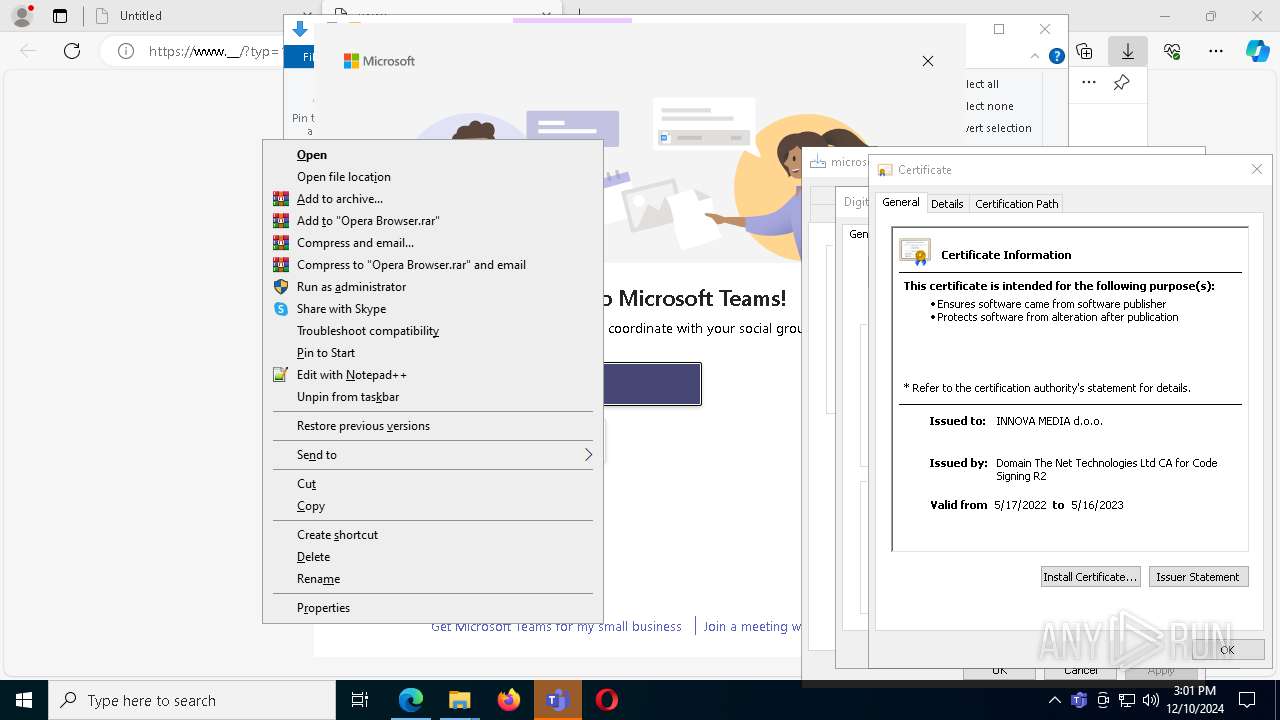View site information icon in address bar
The image size is (1280, 720).
click(126, 51)
